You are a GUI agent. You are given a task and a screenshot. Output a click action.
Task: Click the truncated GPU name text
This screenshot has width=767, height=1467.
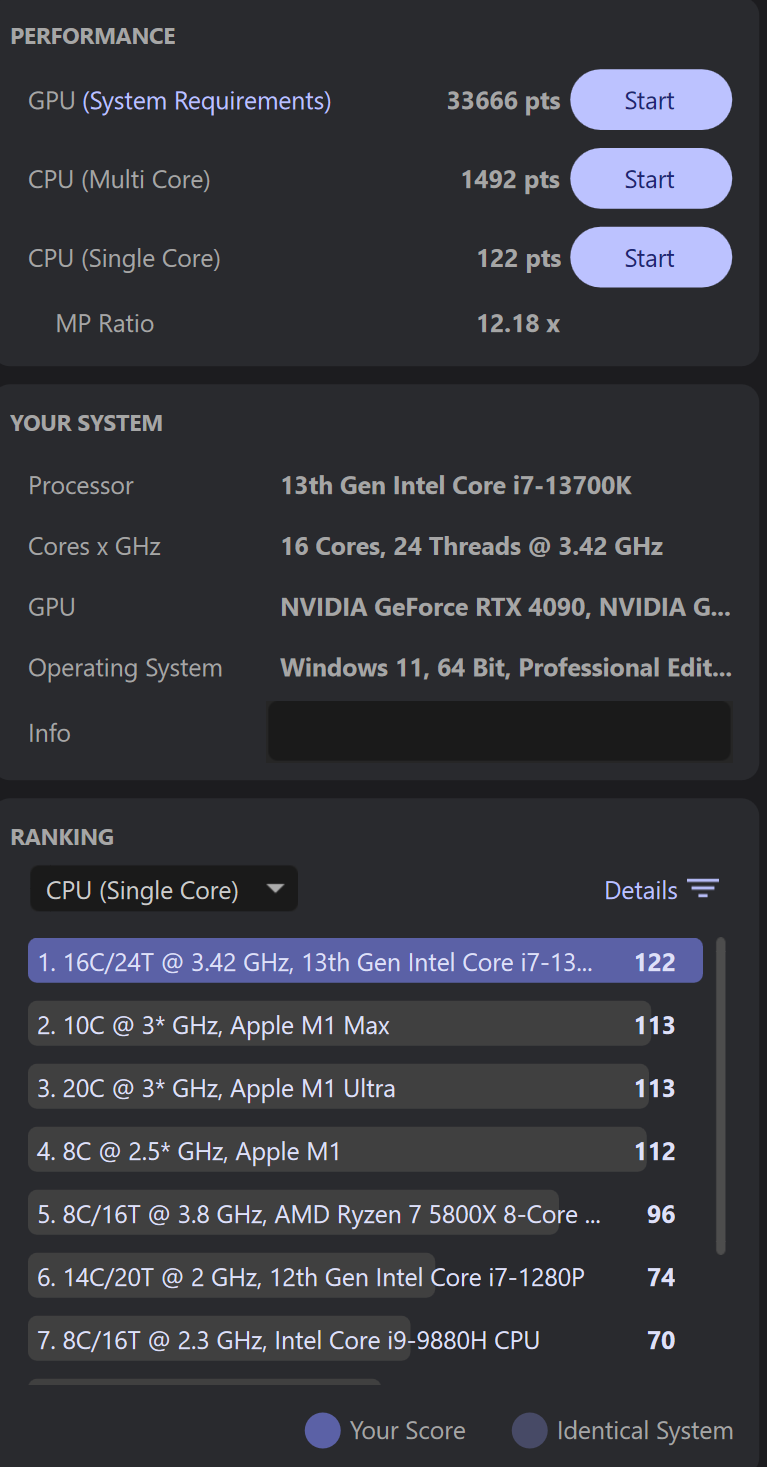point(506,607)
